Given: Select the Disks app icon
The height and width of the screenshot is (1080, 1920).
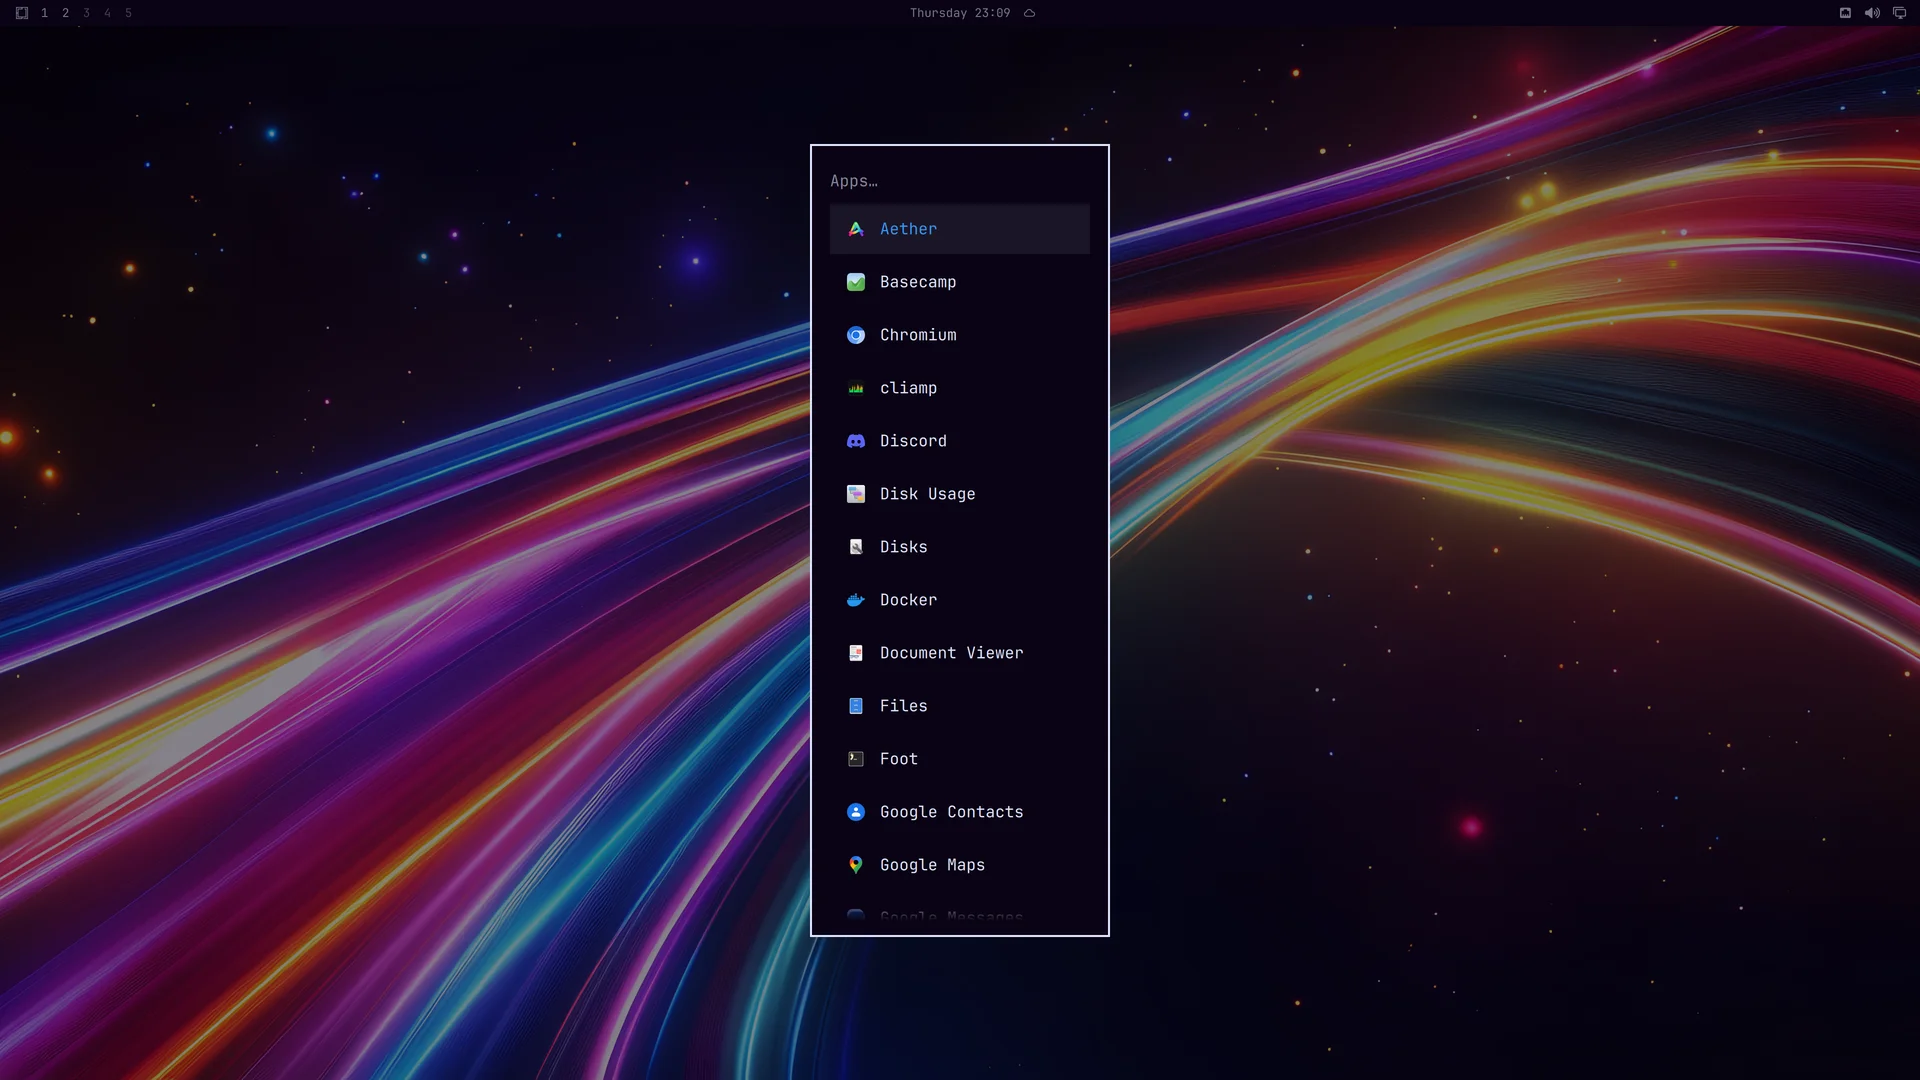Looking at the screenshot, I should pos(856,547).
